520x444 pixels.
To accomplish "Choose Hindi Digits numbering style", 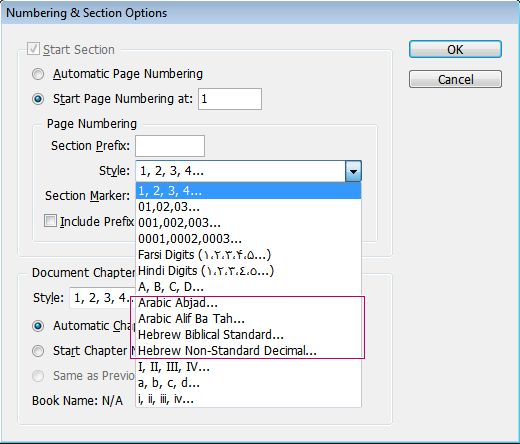I will coord(248,271).
